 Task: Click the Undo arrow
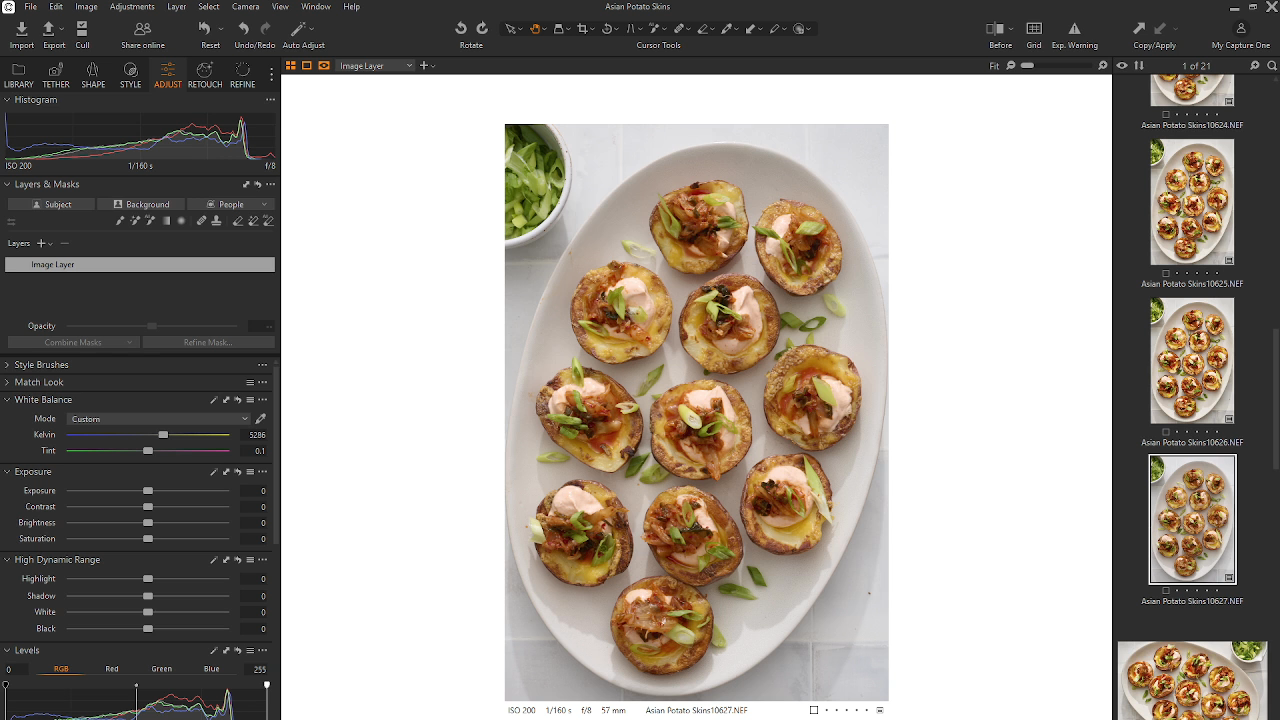(x=244, y=29)
